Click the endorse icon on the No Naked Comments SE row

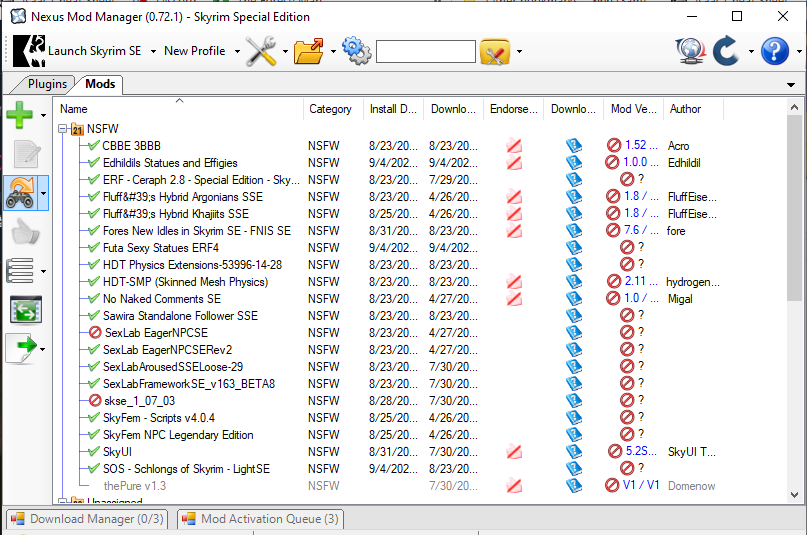(514, 298)
